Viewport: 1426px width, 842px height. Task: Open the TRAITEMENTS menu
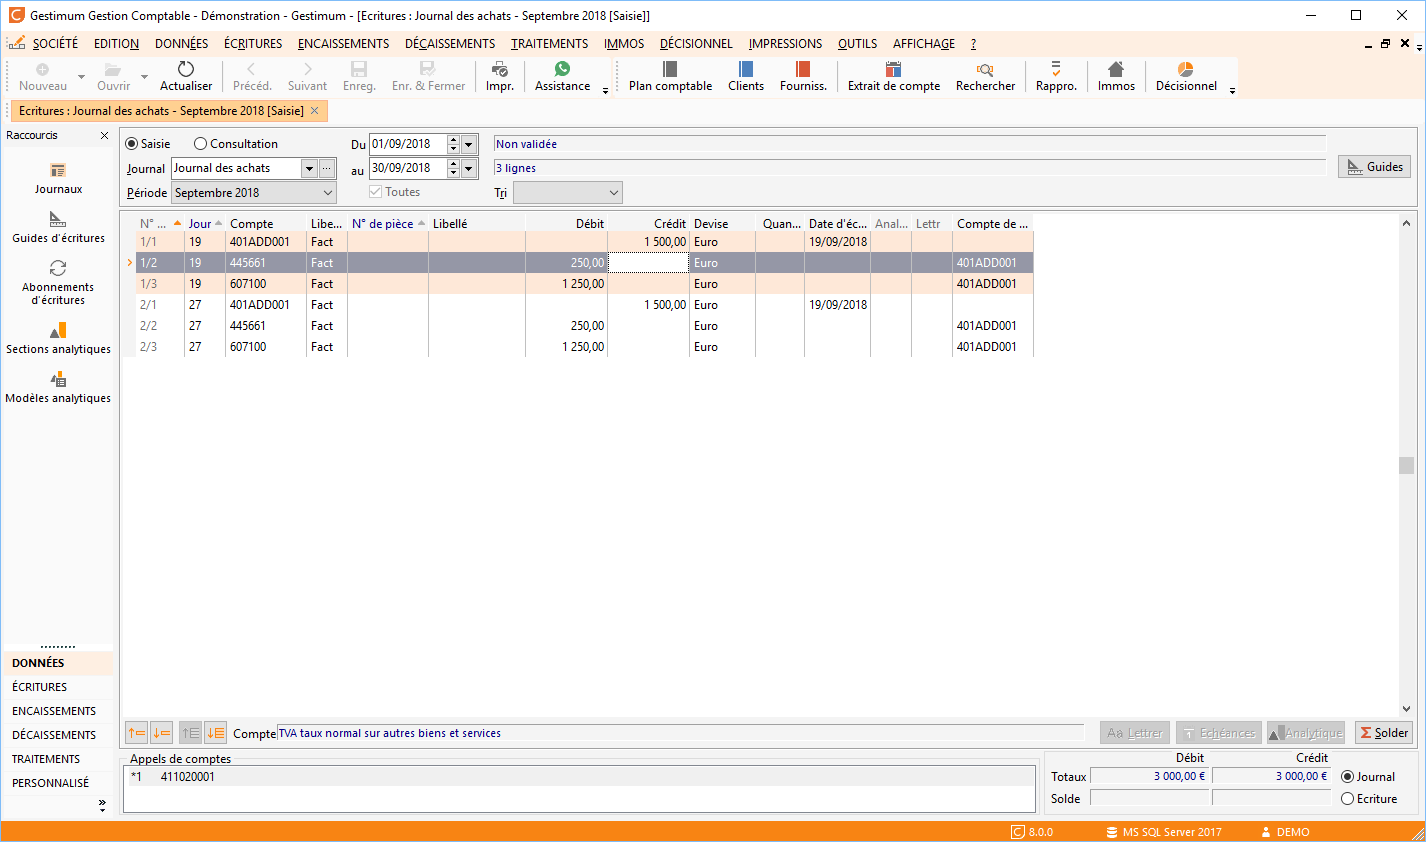coord(550,44)
